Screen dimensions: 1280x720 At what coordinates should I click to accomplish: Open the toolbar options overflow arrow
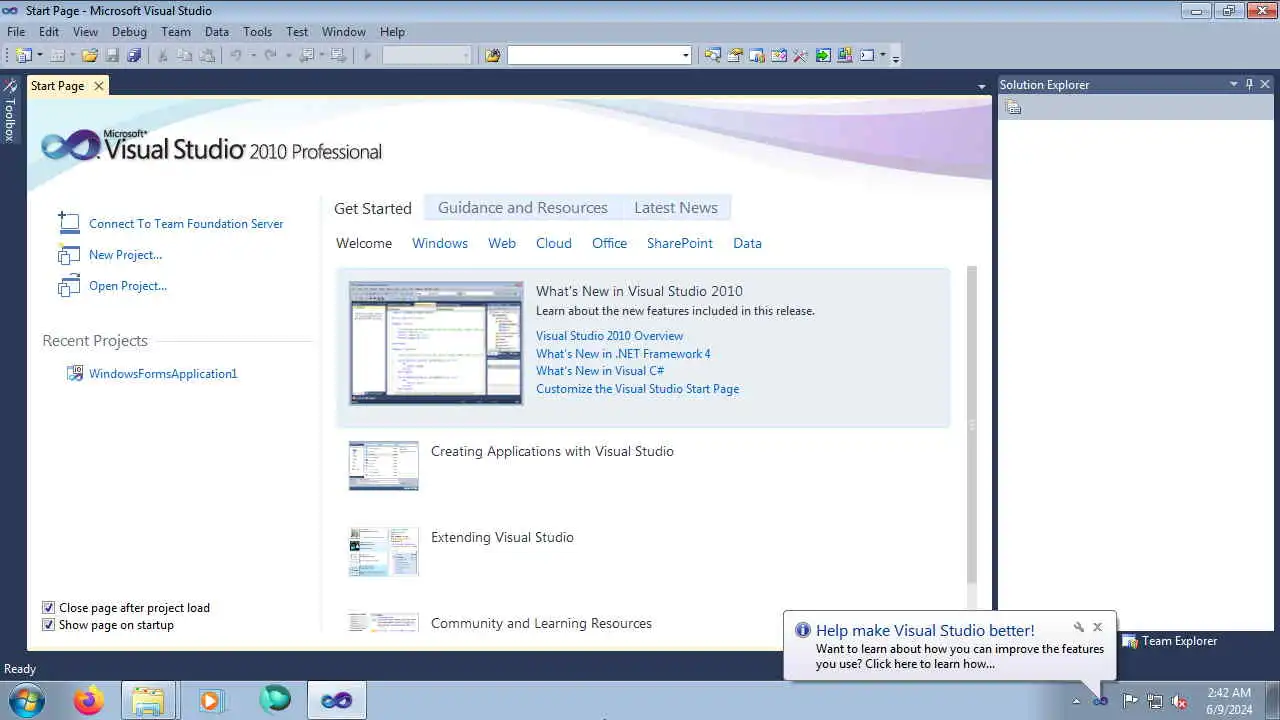pos(896,58)
